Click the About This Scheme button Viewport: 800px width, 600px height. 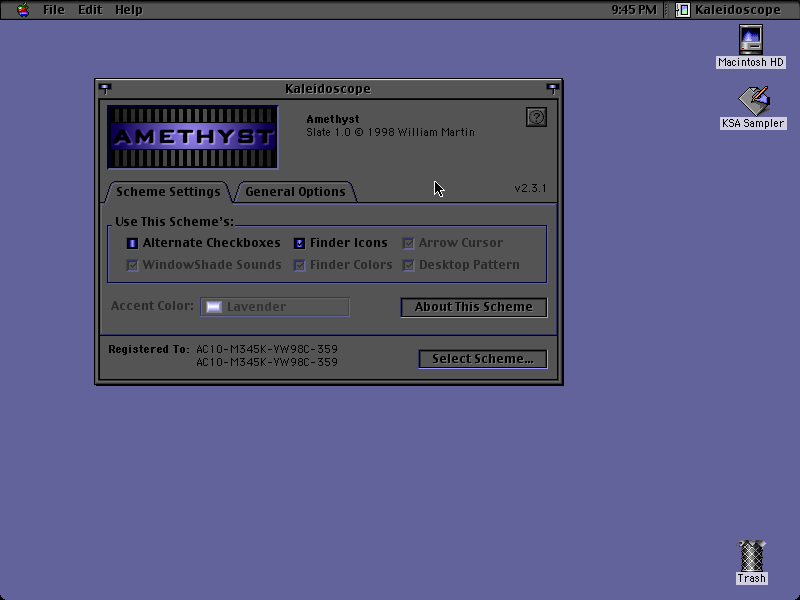474,307
